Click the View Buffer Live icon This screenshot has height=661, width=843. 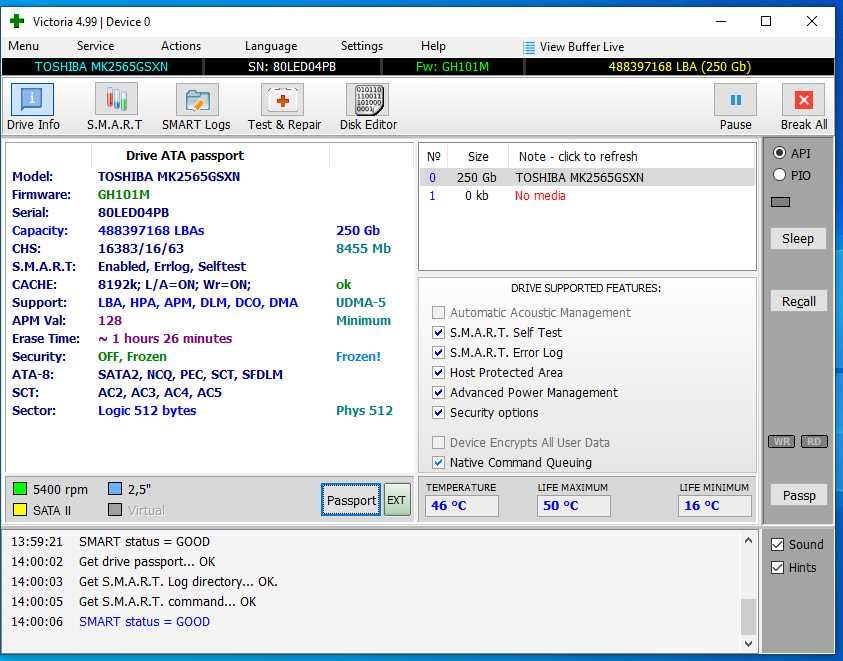tap(529, 47)
